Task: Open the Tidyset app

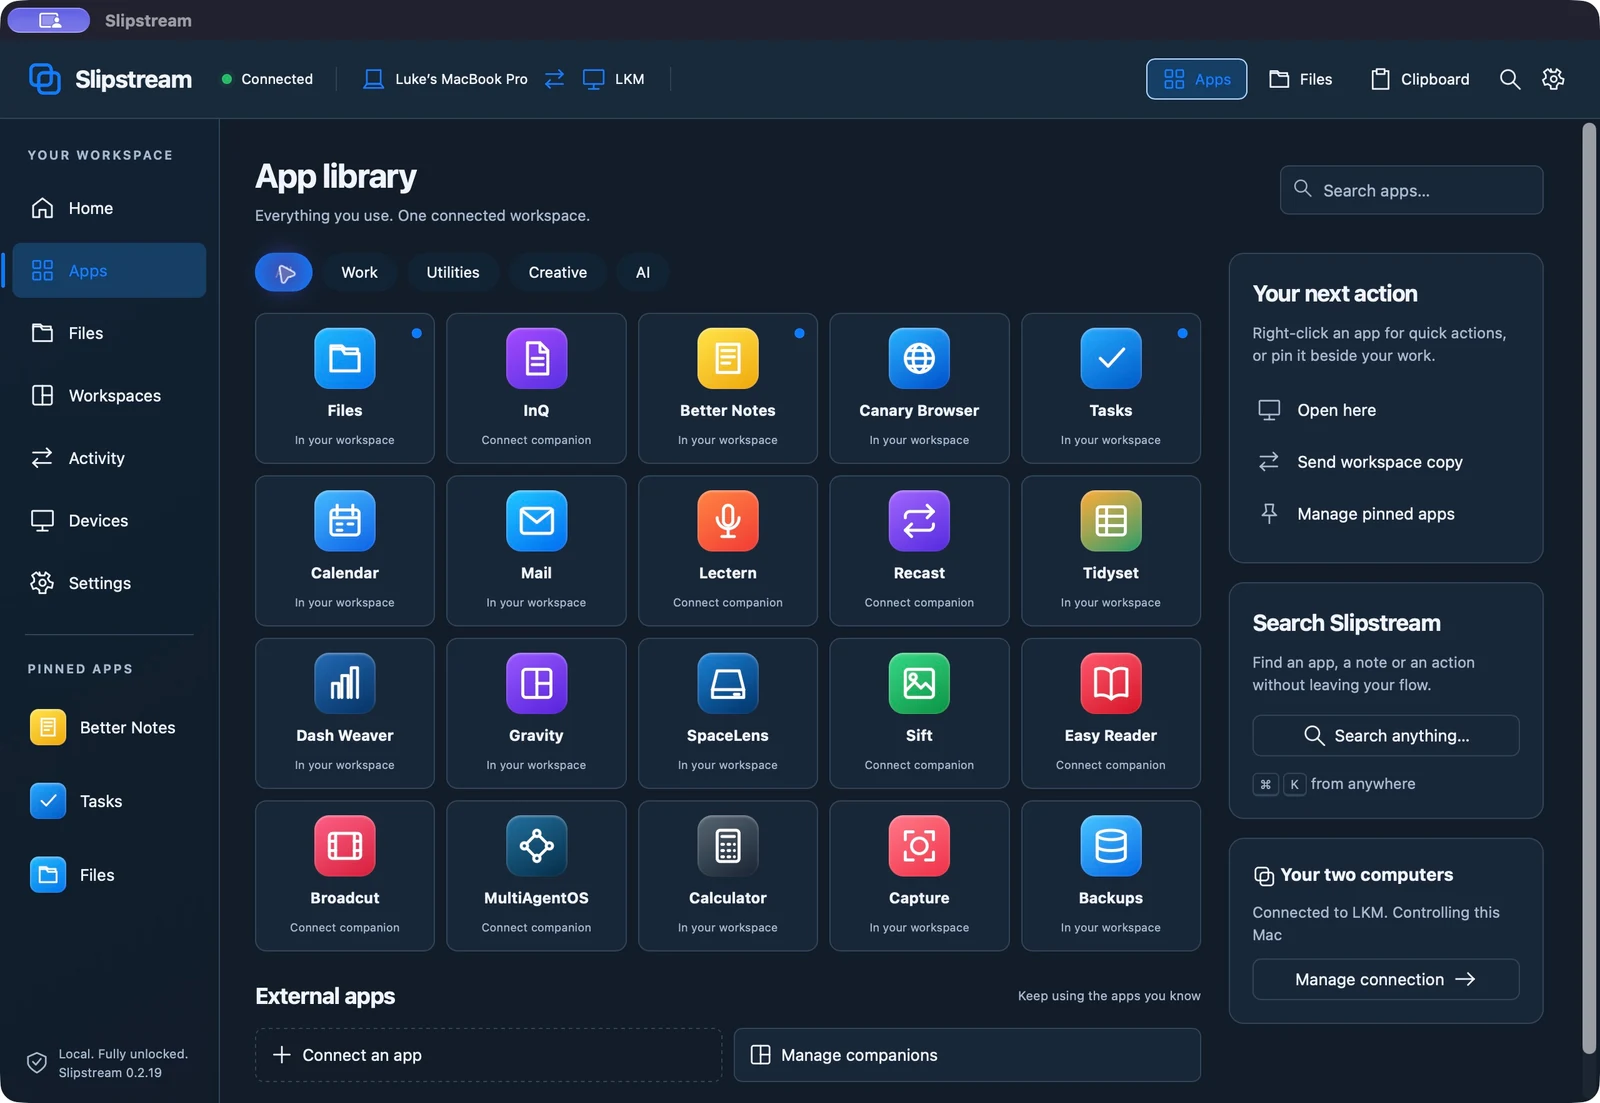Action: coord(1110,551)
